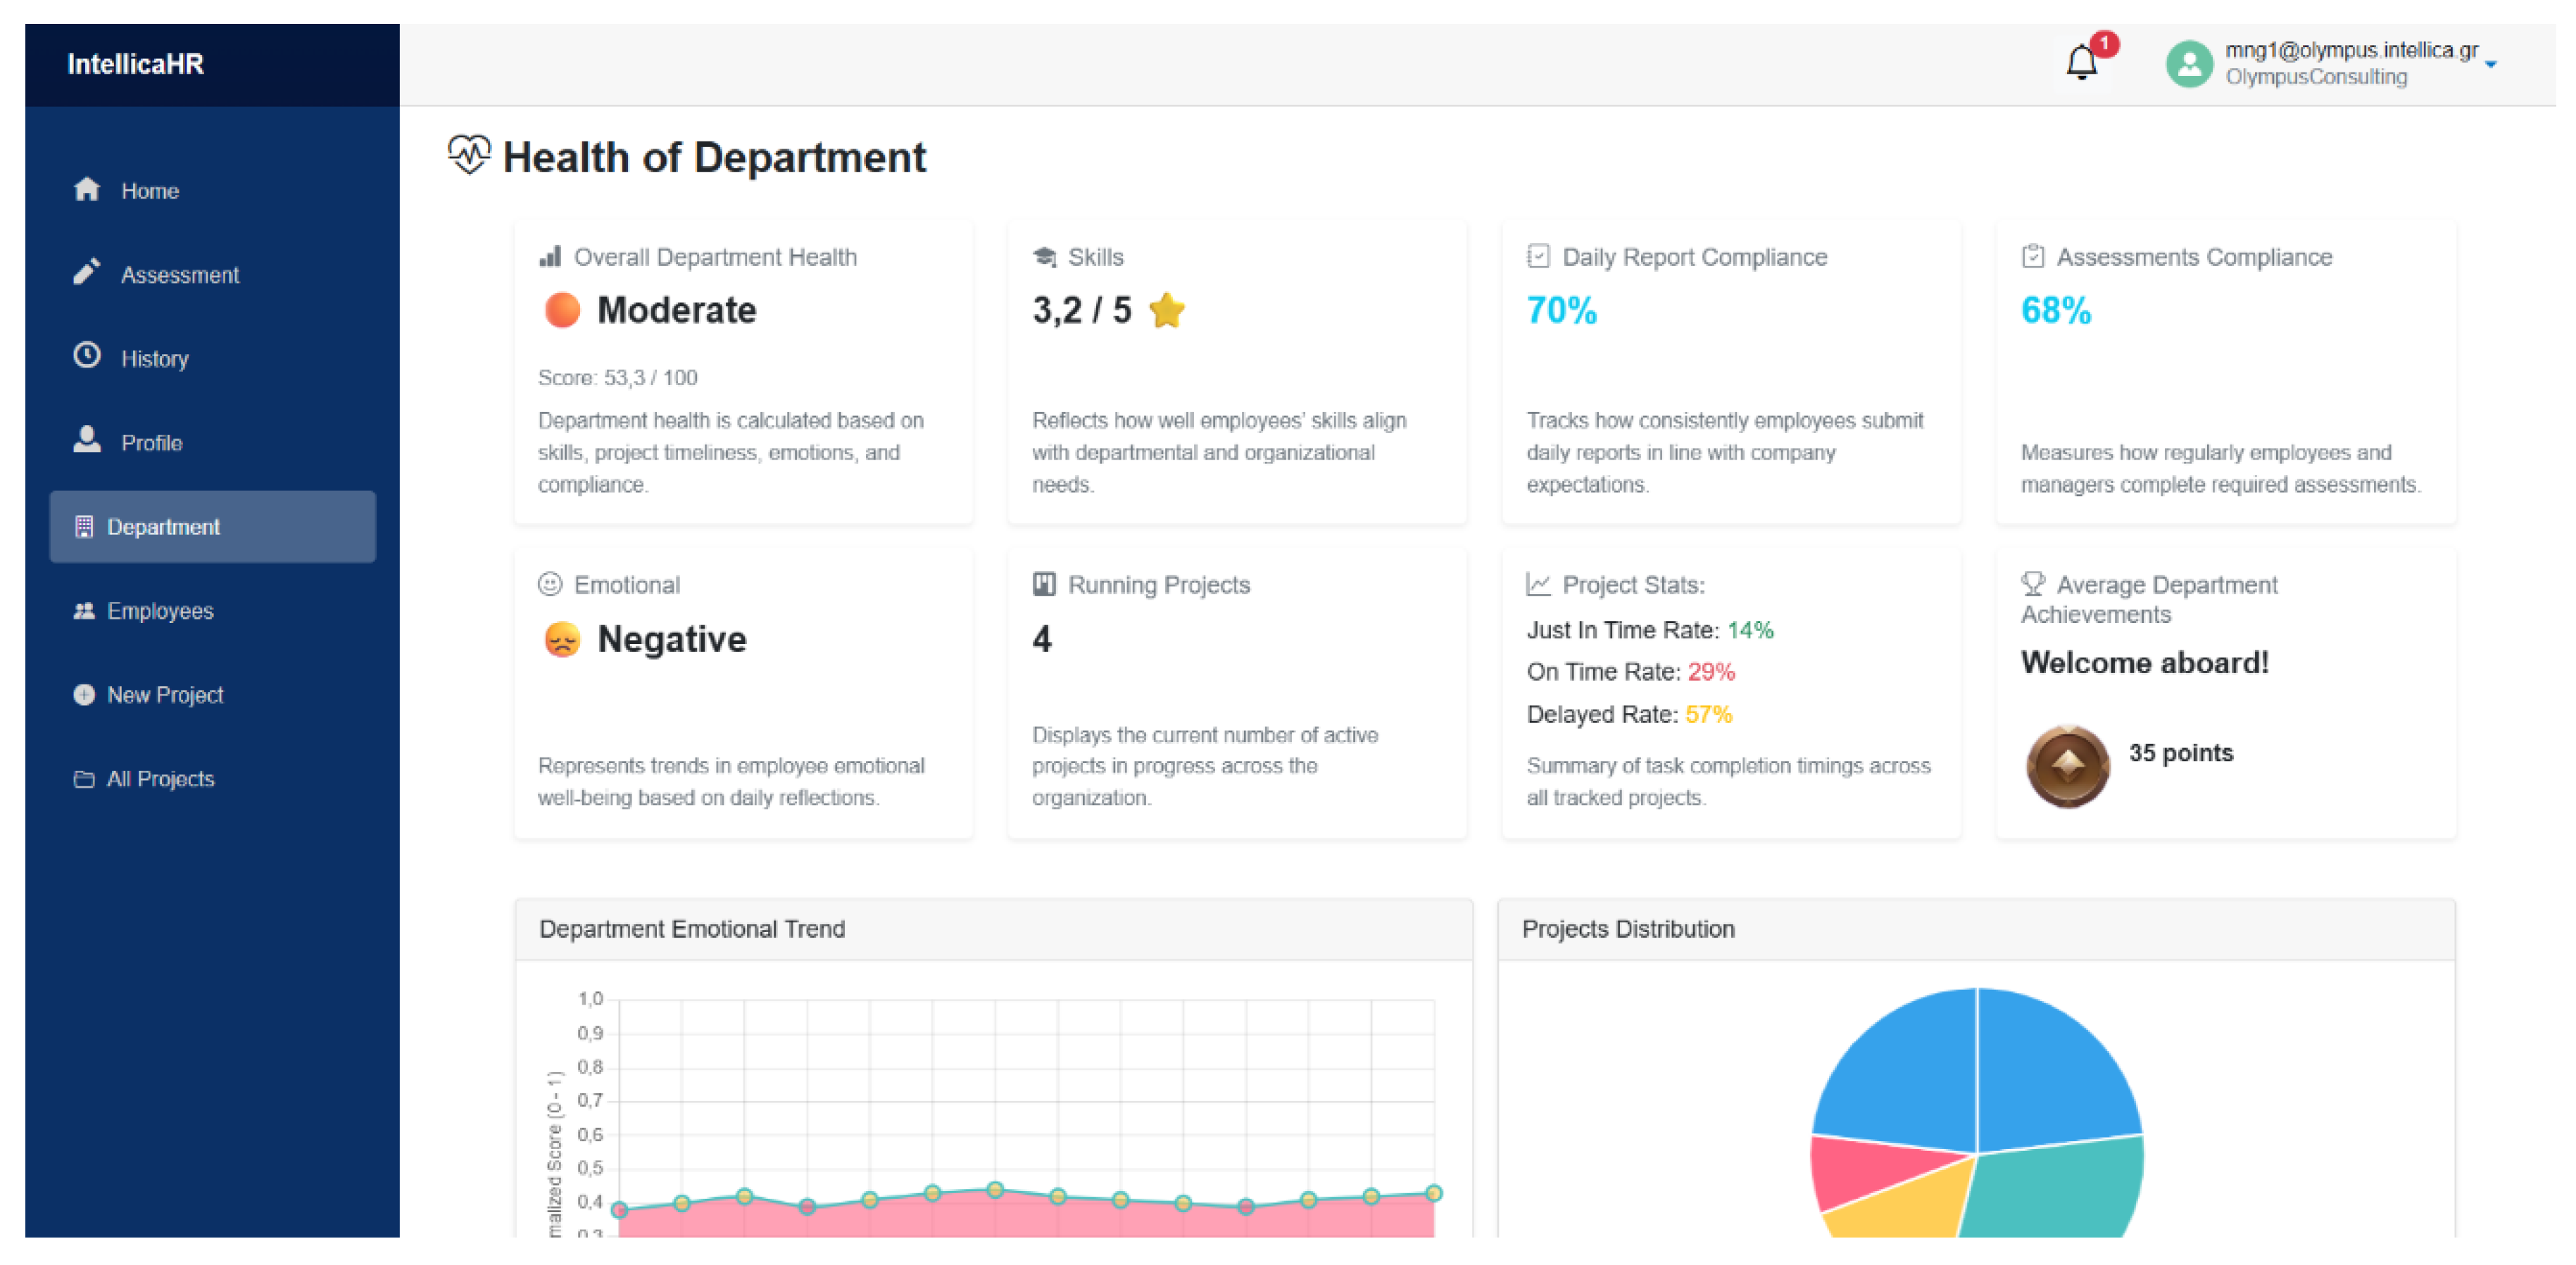Click the Score: 53,3 / 100 text
Viewport: 2576px width, 1265px height.
[x=617, y=378]
